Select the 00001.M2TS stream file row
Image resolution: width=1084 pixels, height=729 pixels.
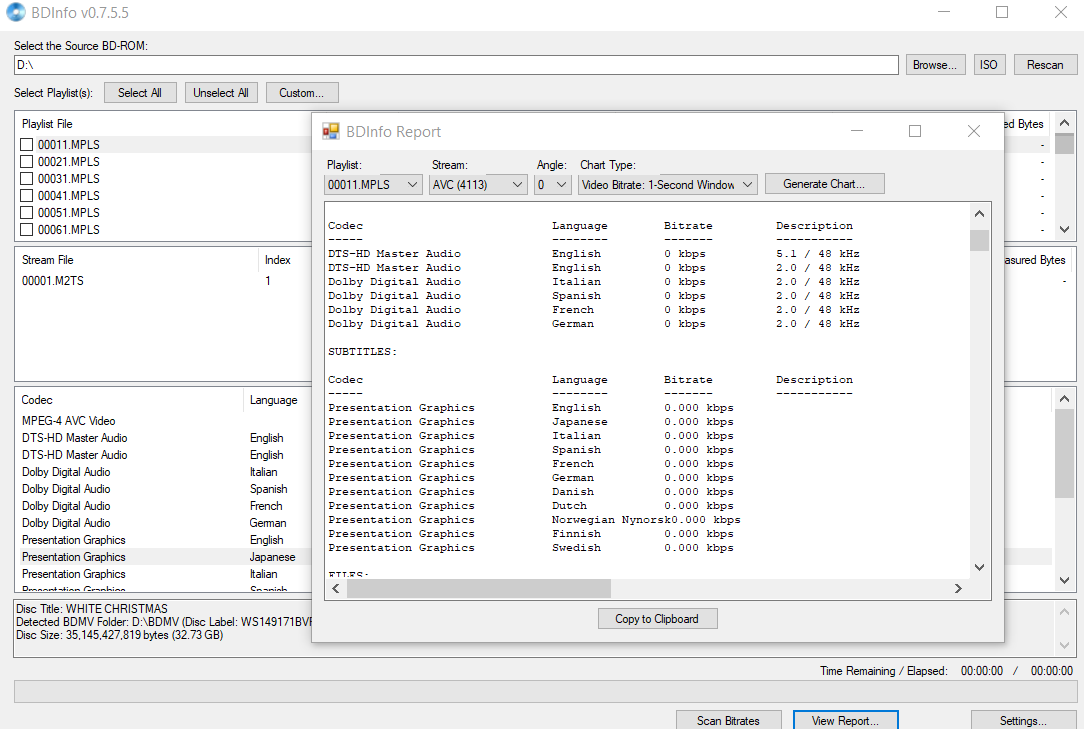pyautogui.click(x=163, y=281)
